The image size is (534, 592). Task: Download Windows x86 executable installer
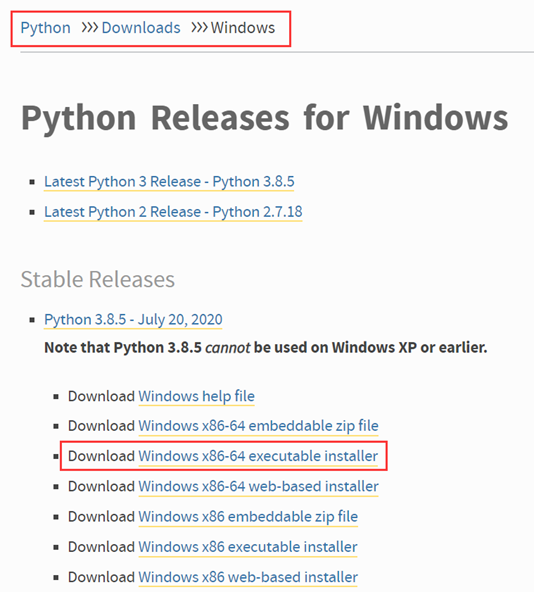(248, 547)
